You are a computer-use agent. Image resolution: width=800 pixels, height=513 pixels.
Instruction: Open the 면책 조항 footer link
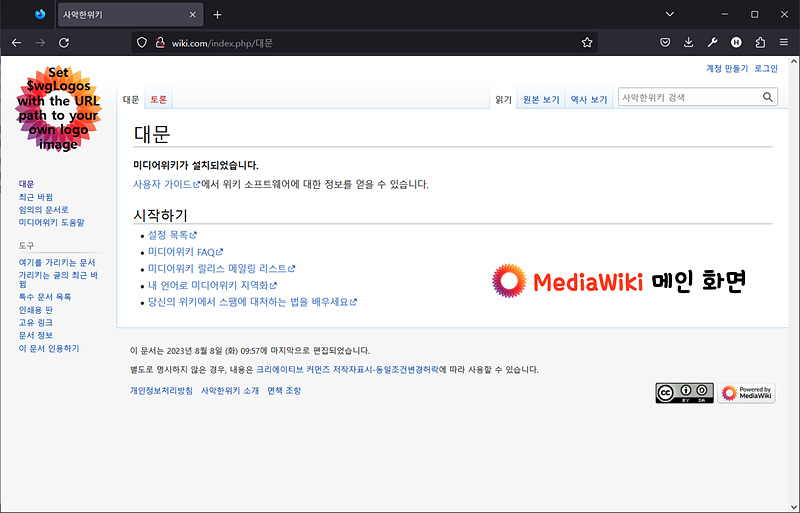[284, 390]
